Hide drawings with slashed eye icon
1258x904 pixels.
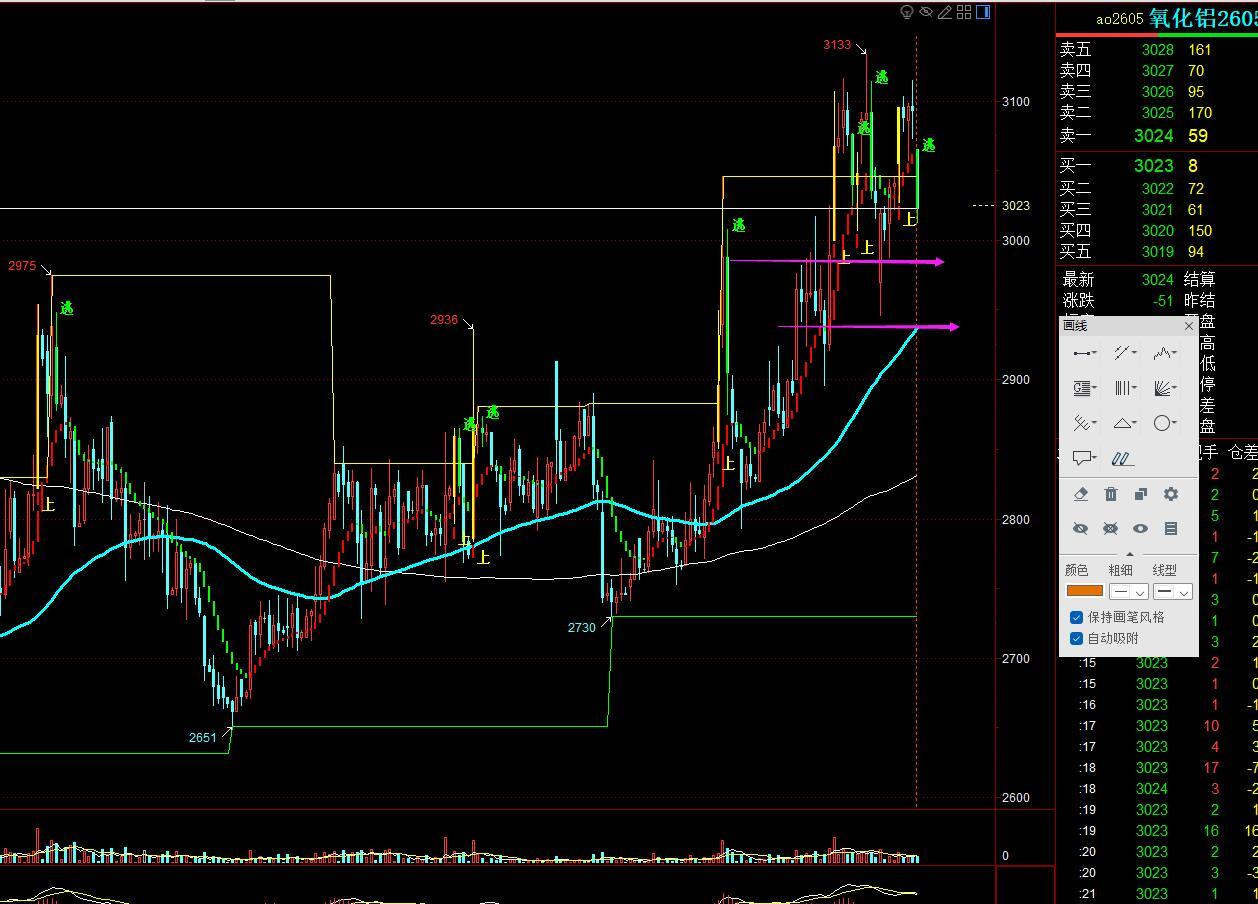click(1080, 528)
